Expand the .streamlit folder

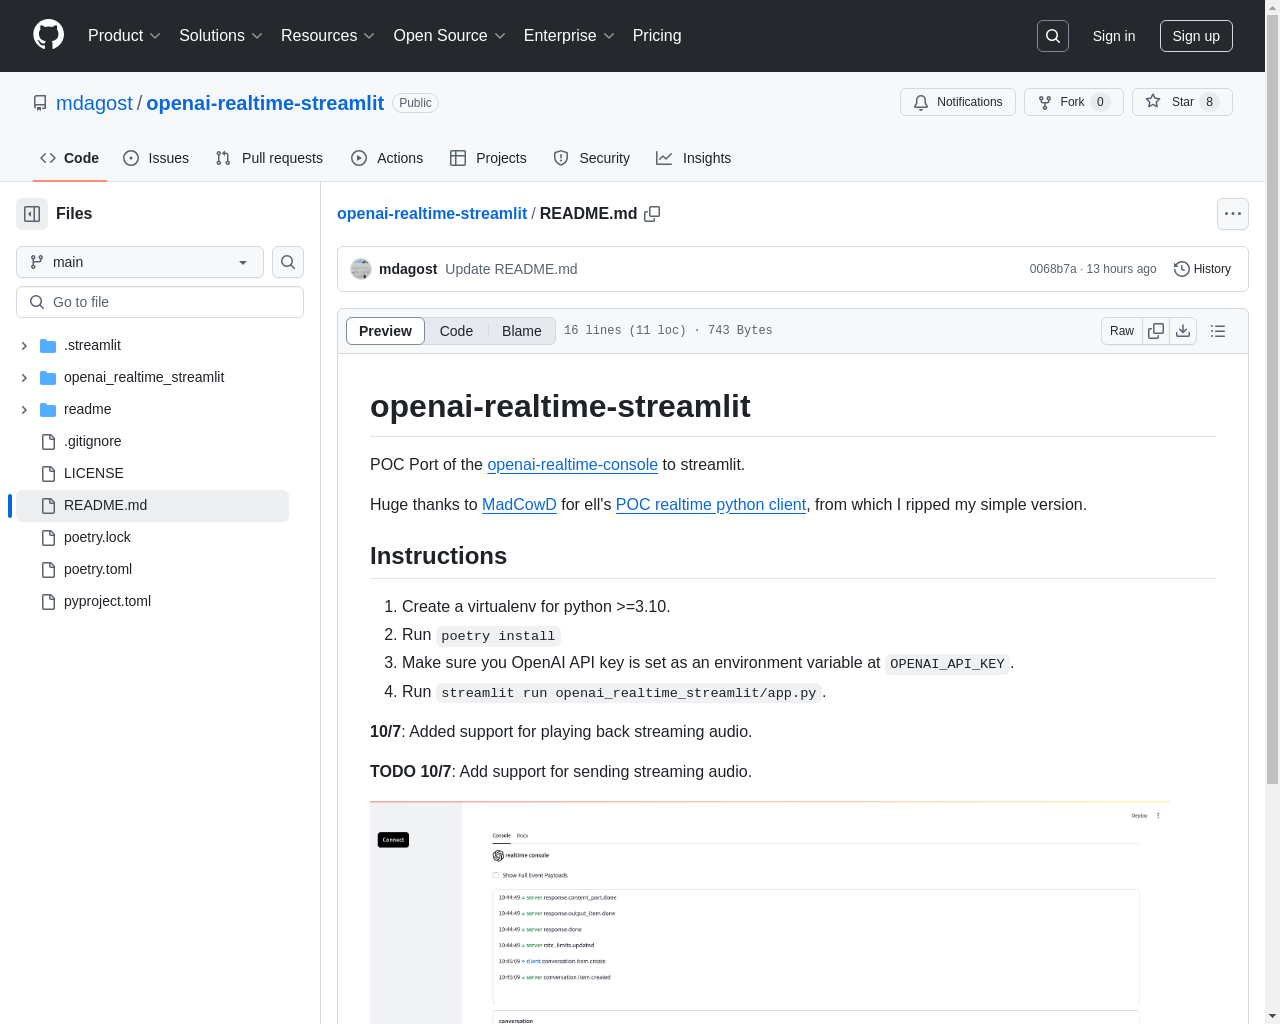pyautogui.click(x=24, y=345)
